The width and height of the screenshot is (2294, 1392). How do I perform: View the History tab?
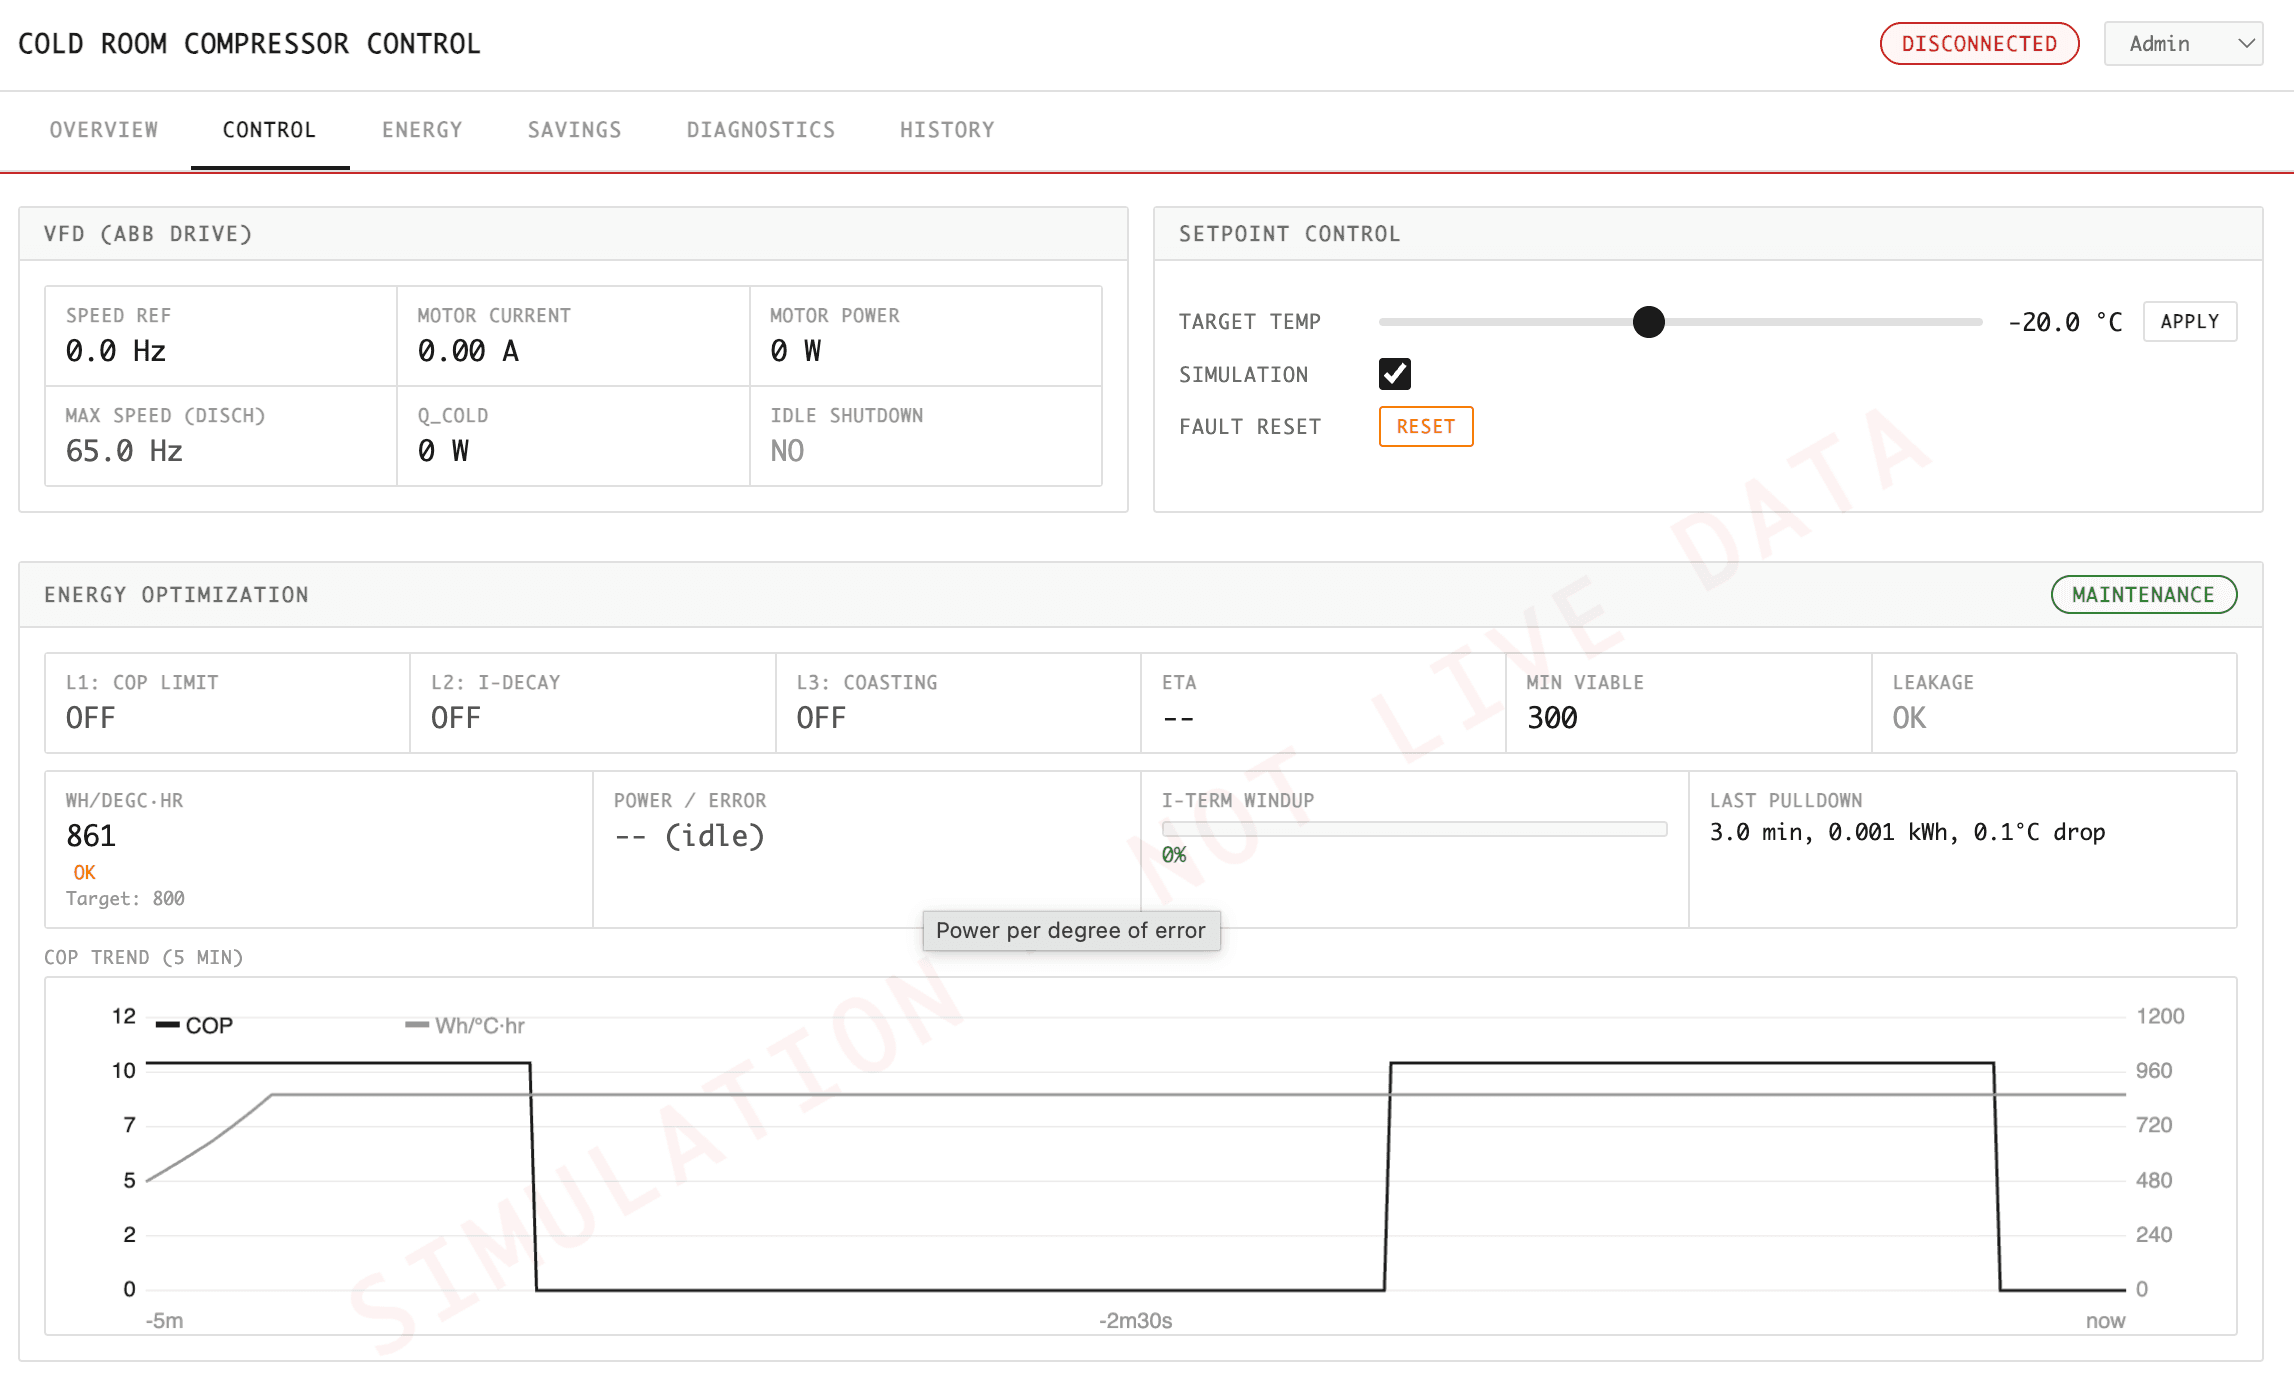coord(947,130)
